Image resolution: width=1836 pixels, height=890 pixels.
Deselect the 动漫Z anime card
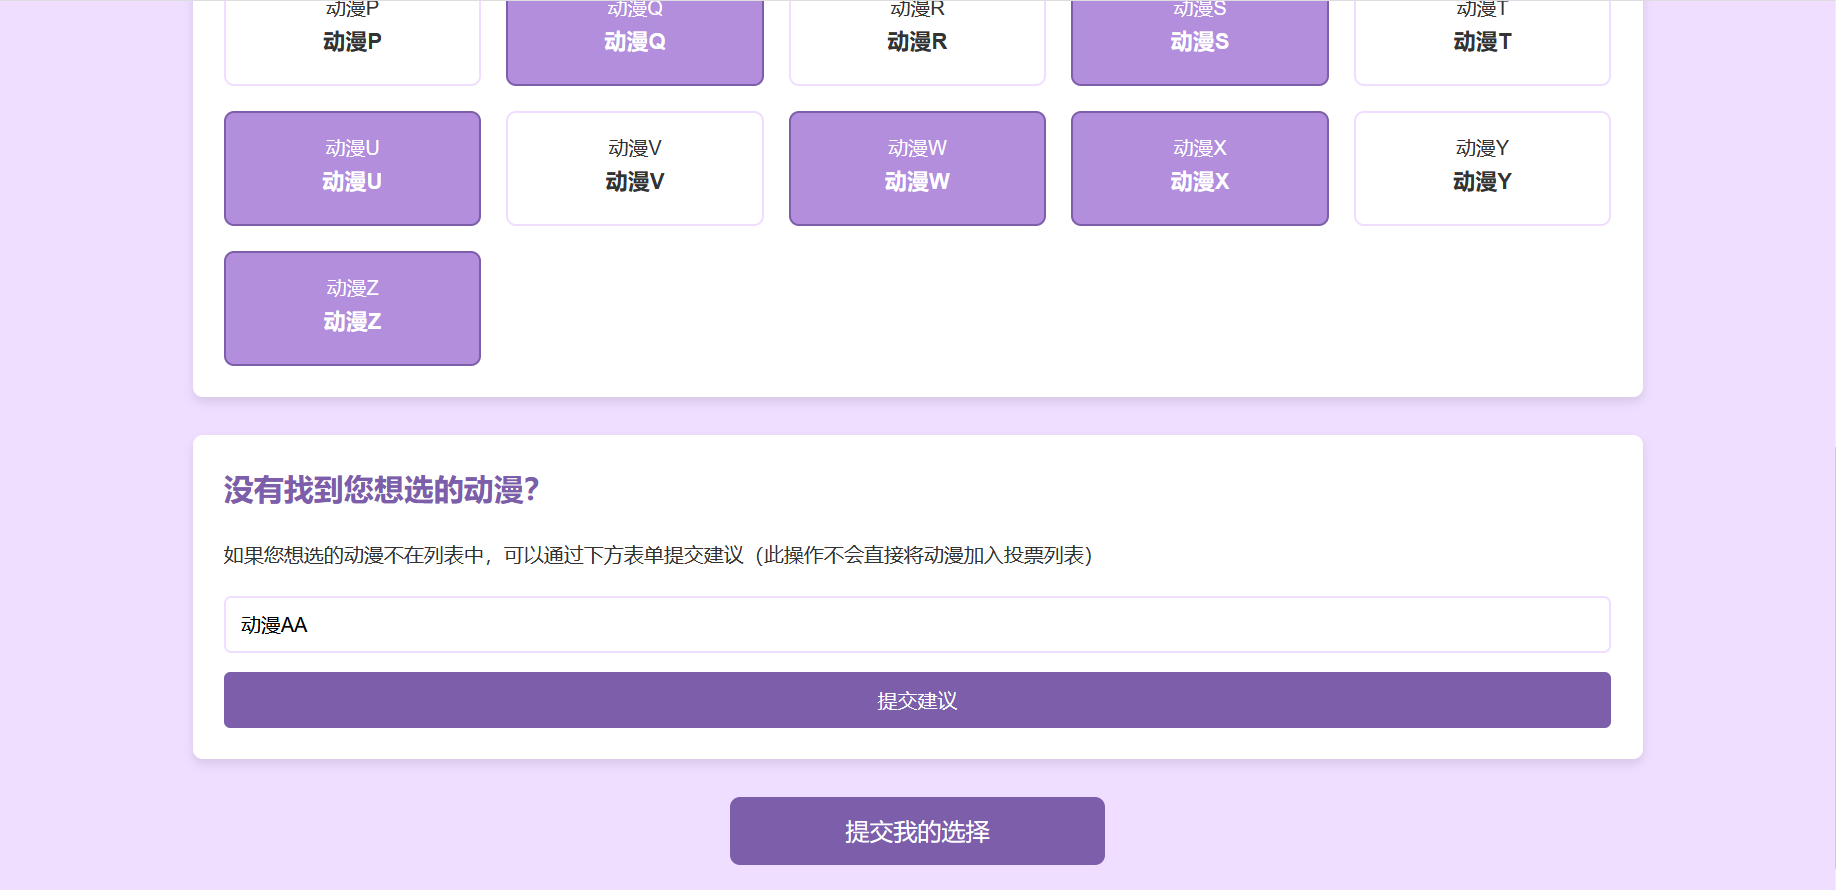tap(352, 308)
